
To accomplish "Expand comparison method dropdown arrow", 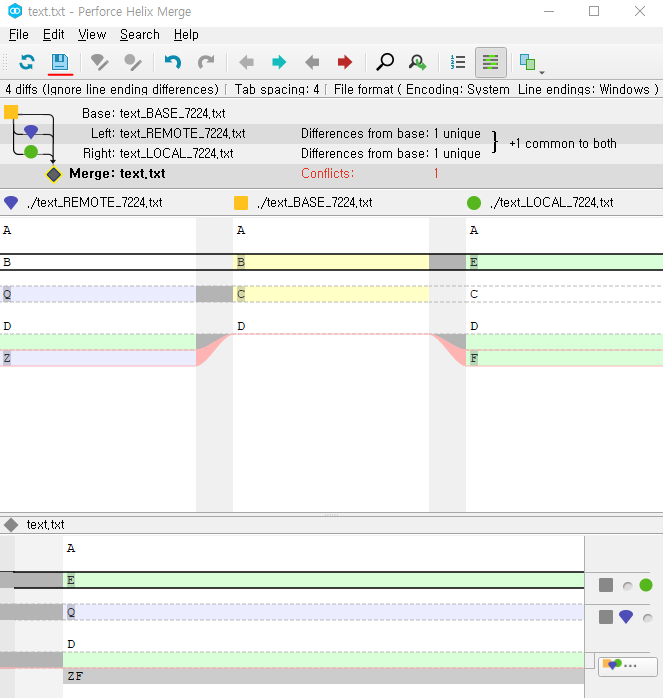I will (x=542, y=72).
